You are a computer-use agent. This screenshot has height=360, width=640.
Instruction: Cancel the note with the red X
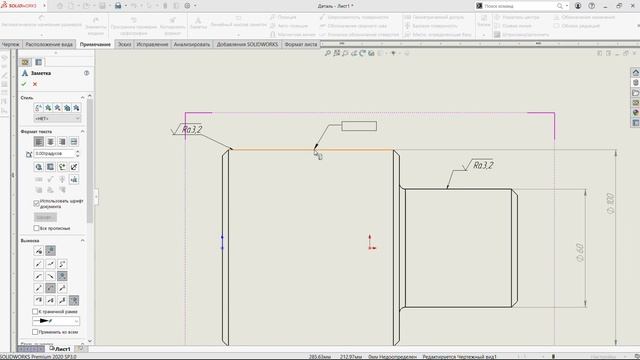(35, 84)
